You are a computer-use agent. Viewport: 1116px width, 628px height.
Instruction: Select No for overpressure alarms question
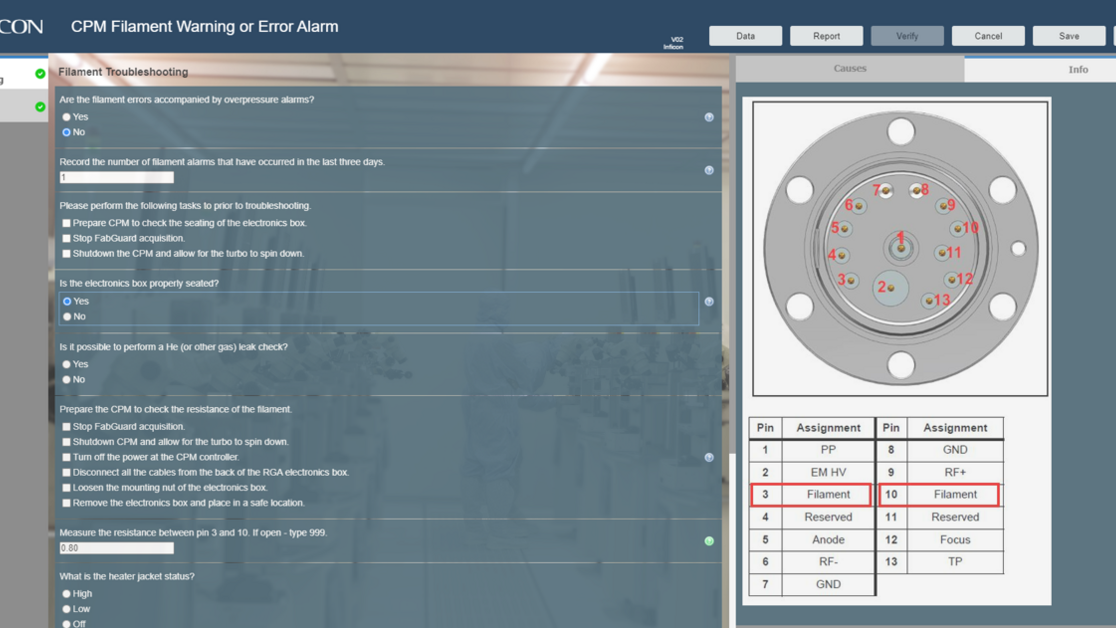pos(66,132)
